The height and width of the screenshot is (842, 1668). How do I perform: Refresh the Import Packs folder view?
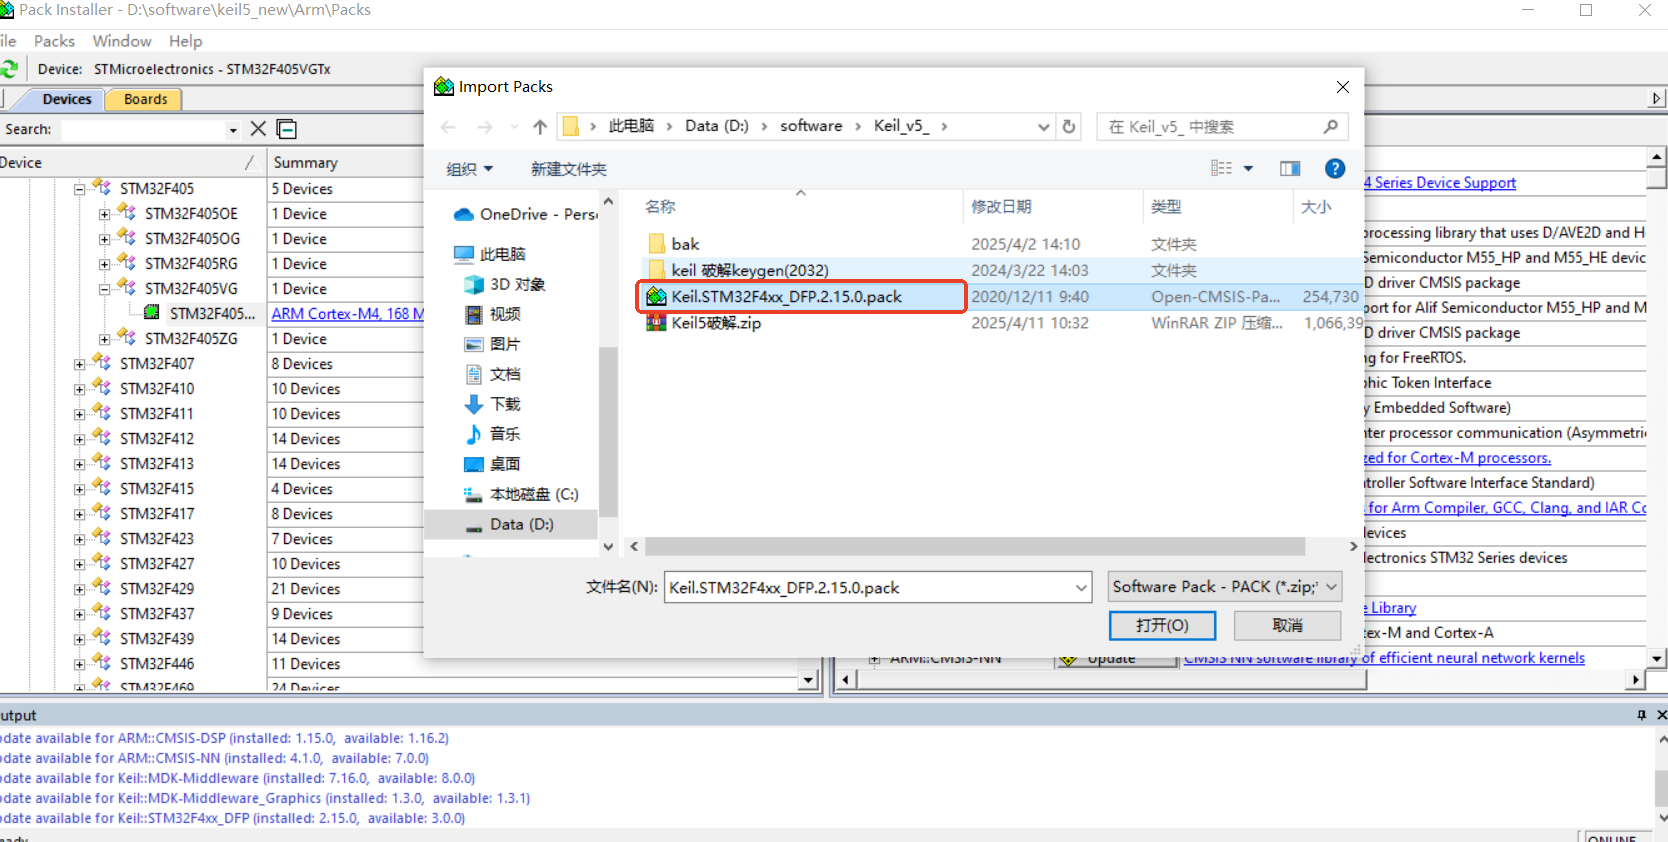point(1069,127)
